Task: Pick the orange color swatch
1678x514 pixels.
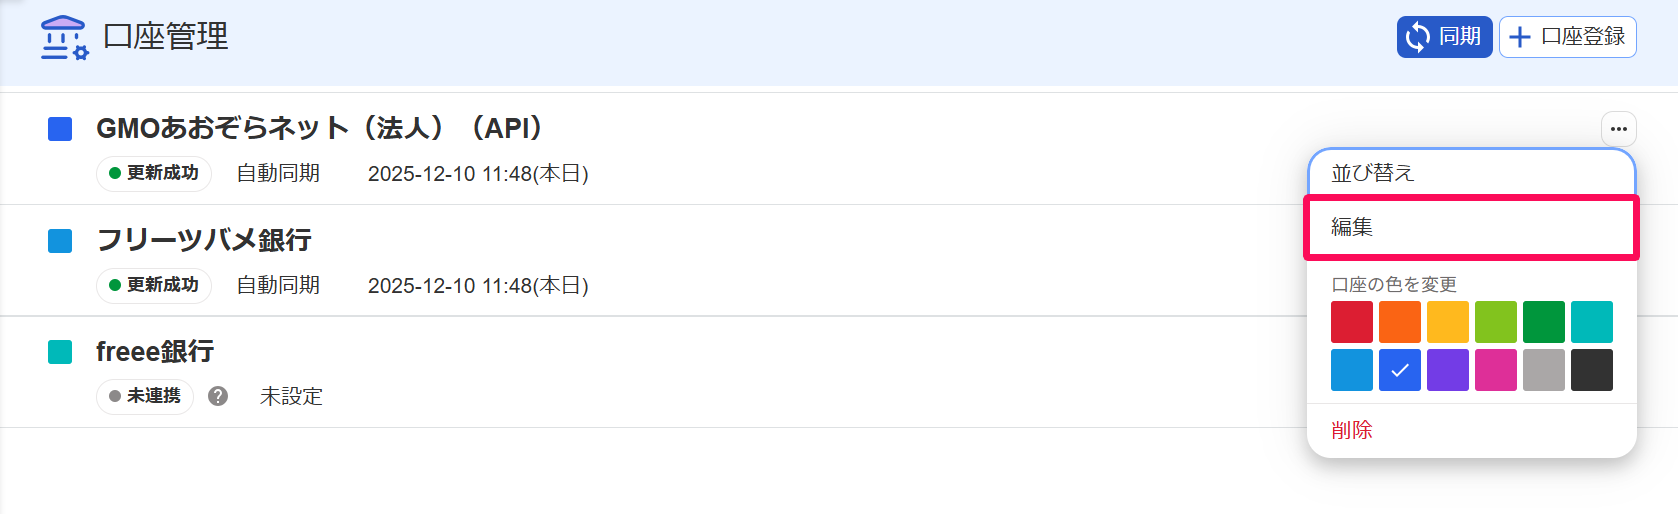Action: point(1400,322)
